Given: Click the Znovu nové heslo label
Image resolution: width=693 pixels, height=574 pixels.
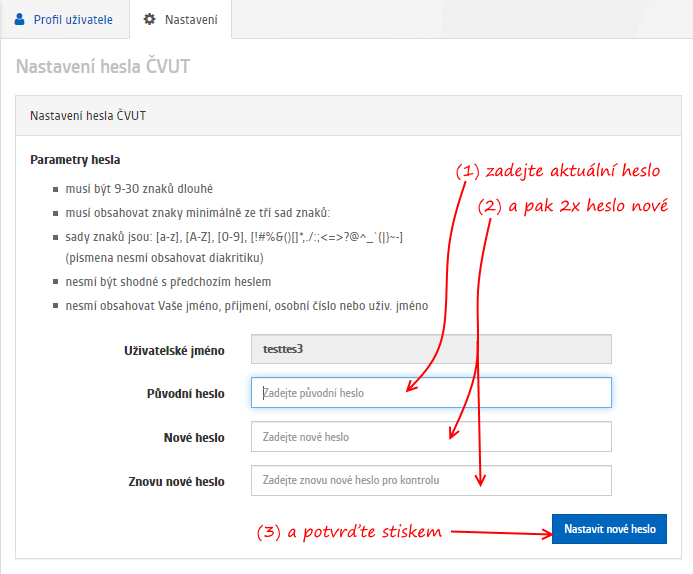Looking at the screenshot, I should (x=176, y=482).
